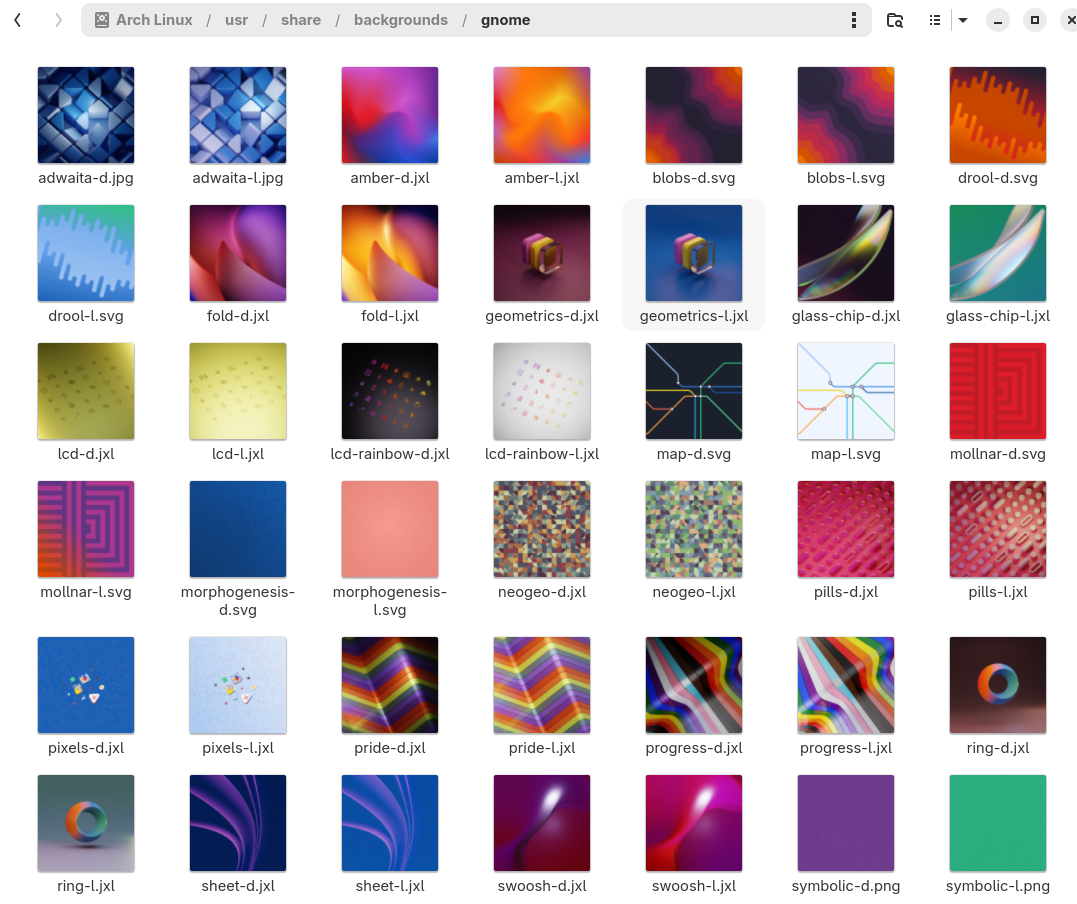
Task: Pick the amber-l.jxl wallpaper thumbnail
Action: coord(542,115)
